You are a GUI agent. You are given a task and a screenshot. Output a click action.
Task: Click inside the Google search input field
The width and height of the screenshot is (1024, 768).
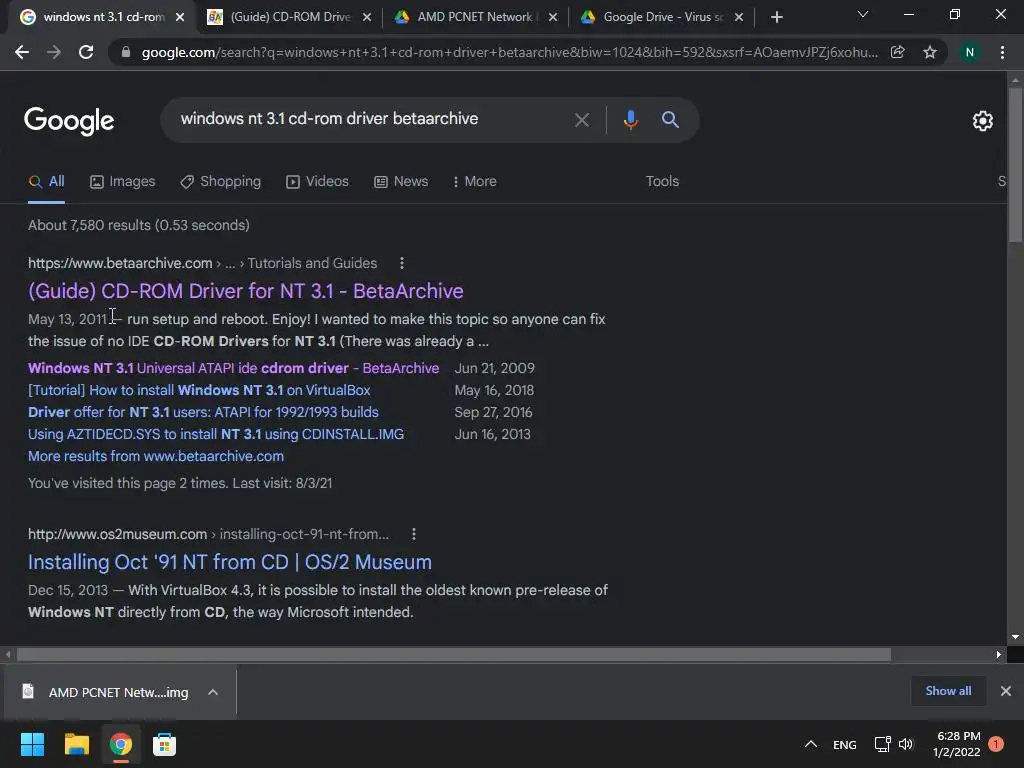[372, 119]
